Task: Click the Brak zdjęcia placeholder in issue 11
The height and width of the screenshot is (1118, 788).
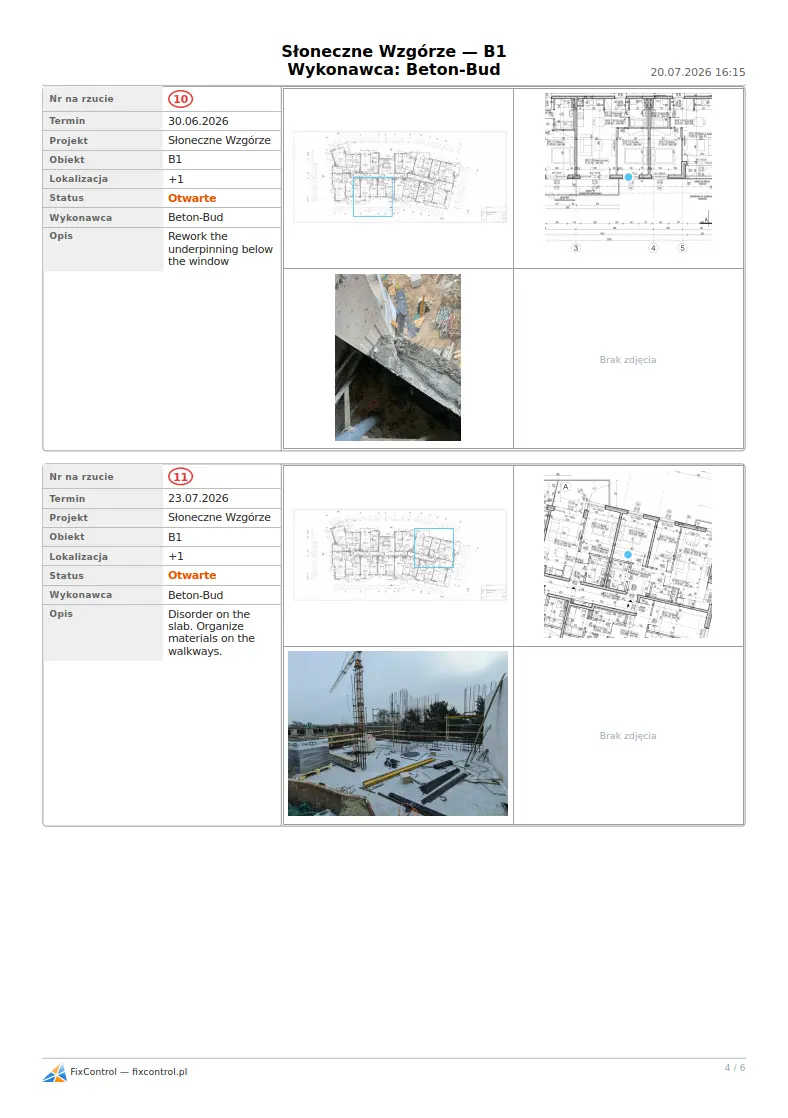Action: coord(628,736)
